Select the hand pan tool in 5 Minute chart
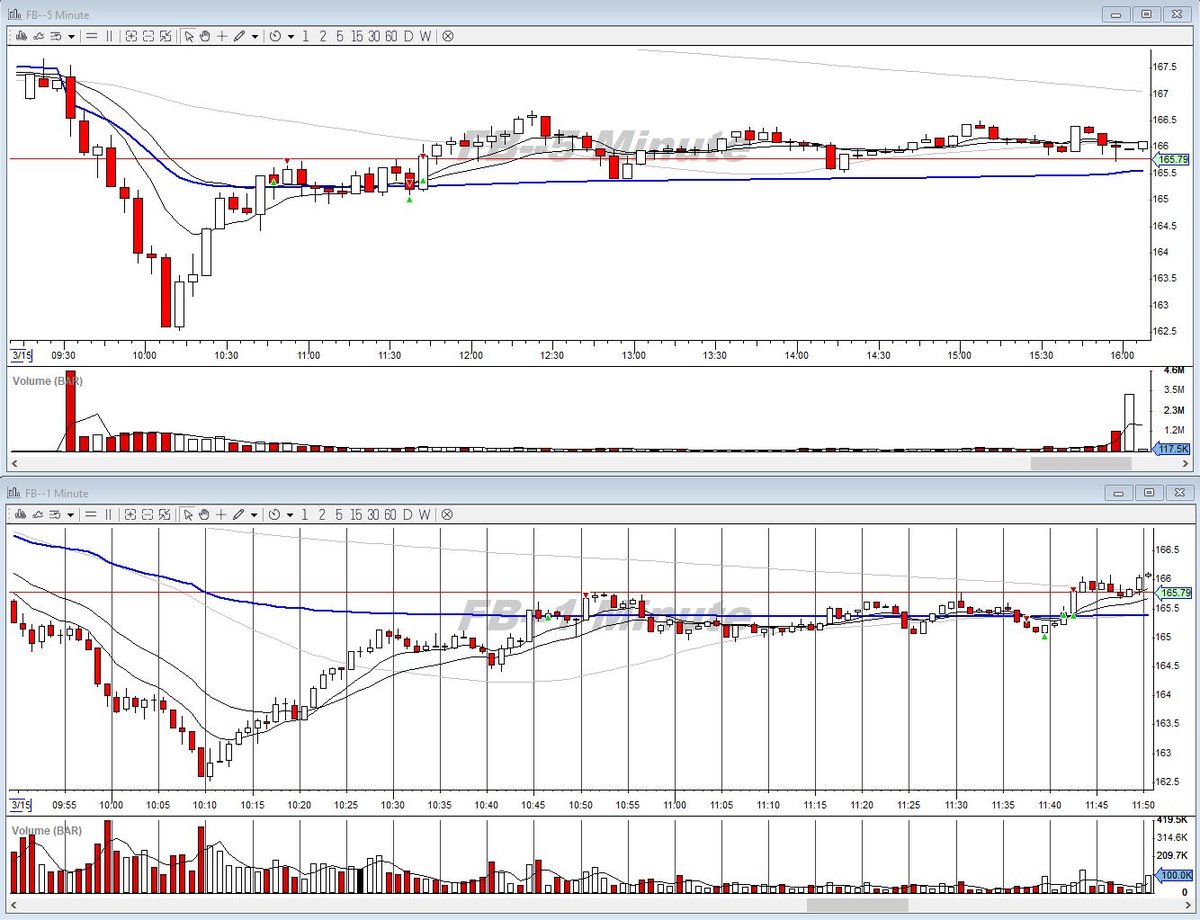Screen dimensions: 1200x920 coord(205,36)
